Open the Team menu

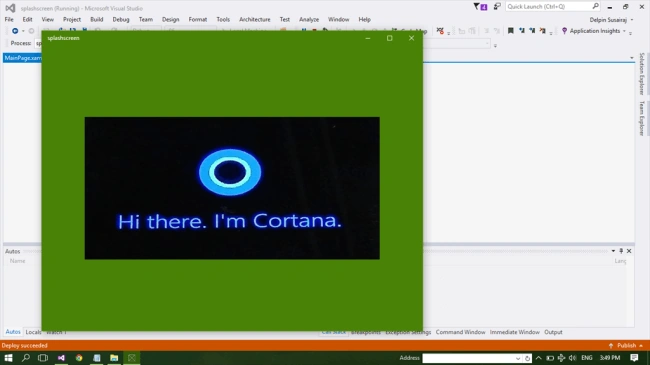[146, 19]
